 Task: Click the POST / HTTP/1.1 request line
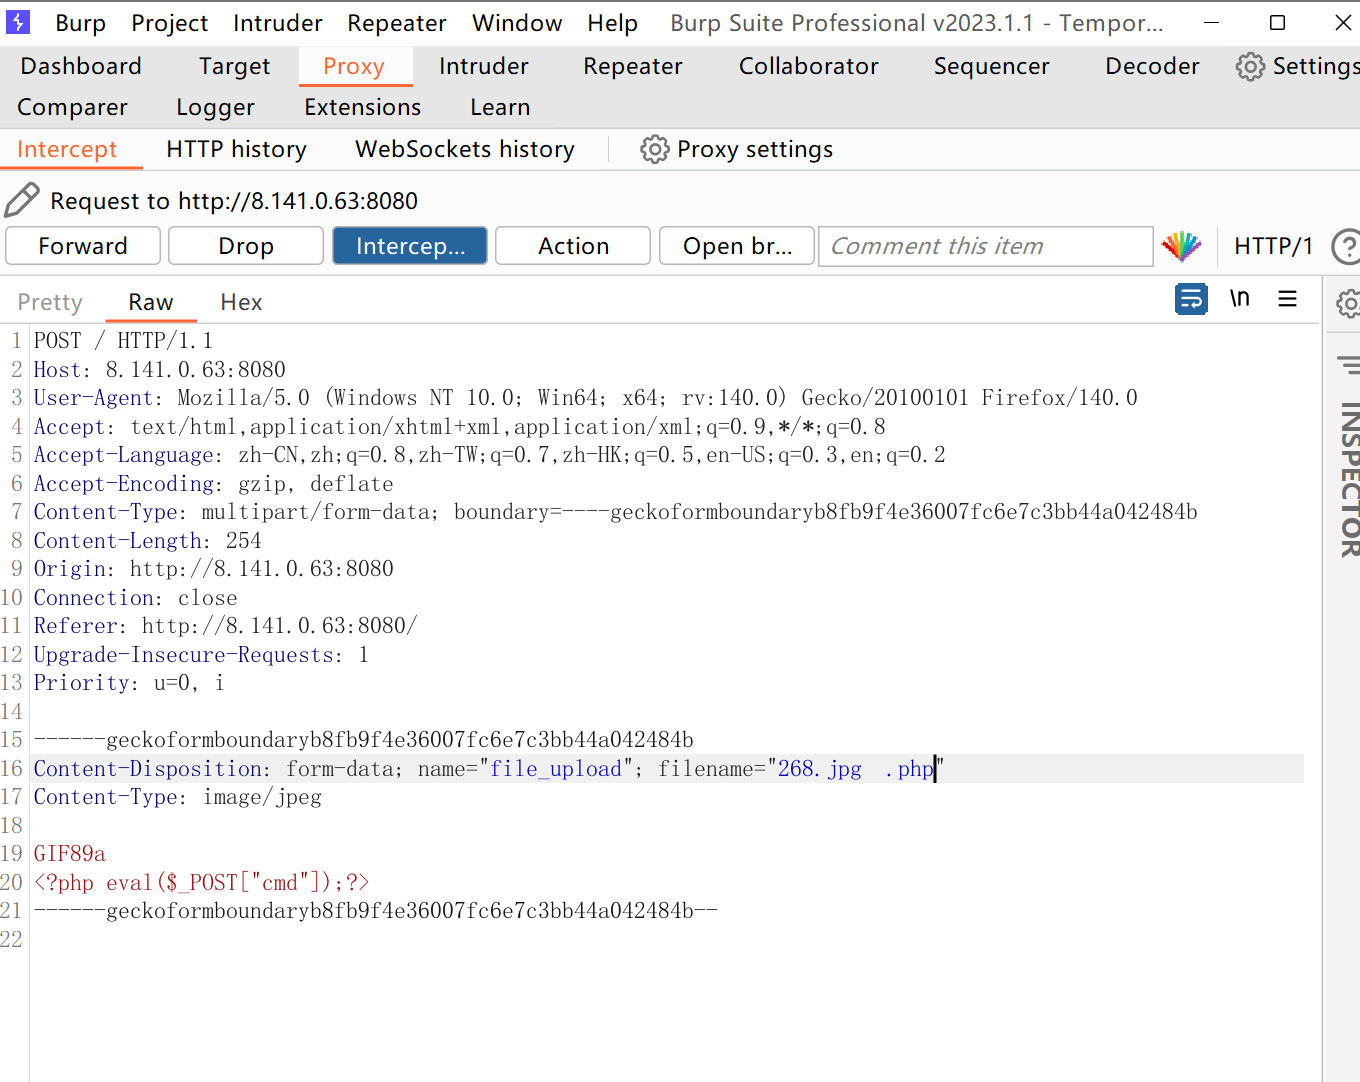tap(123, 341)
